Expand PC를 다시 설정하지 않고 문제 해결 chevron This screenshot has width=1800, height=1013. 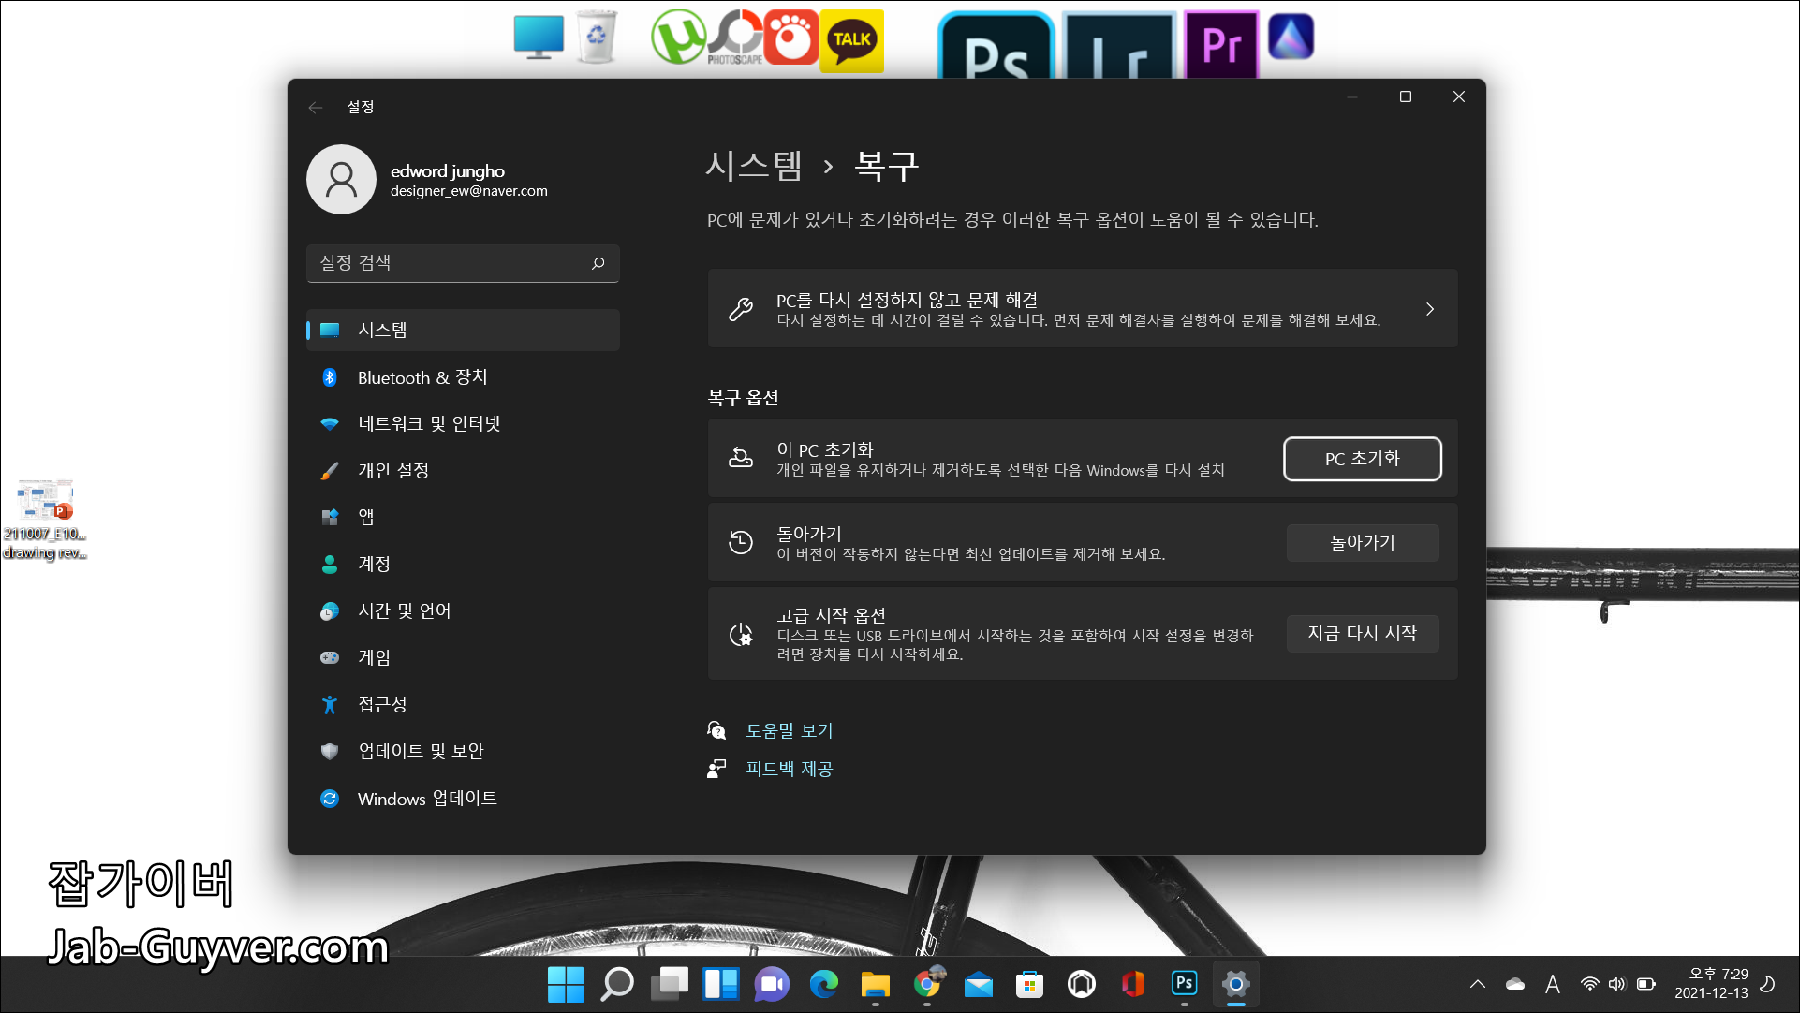coord(1430,309)
